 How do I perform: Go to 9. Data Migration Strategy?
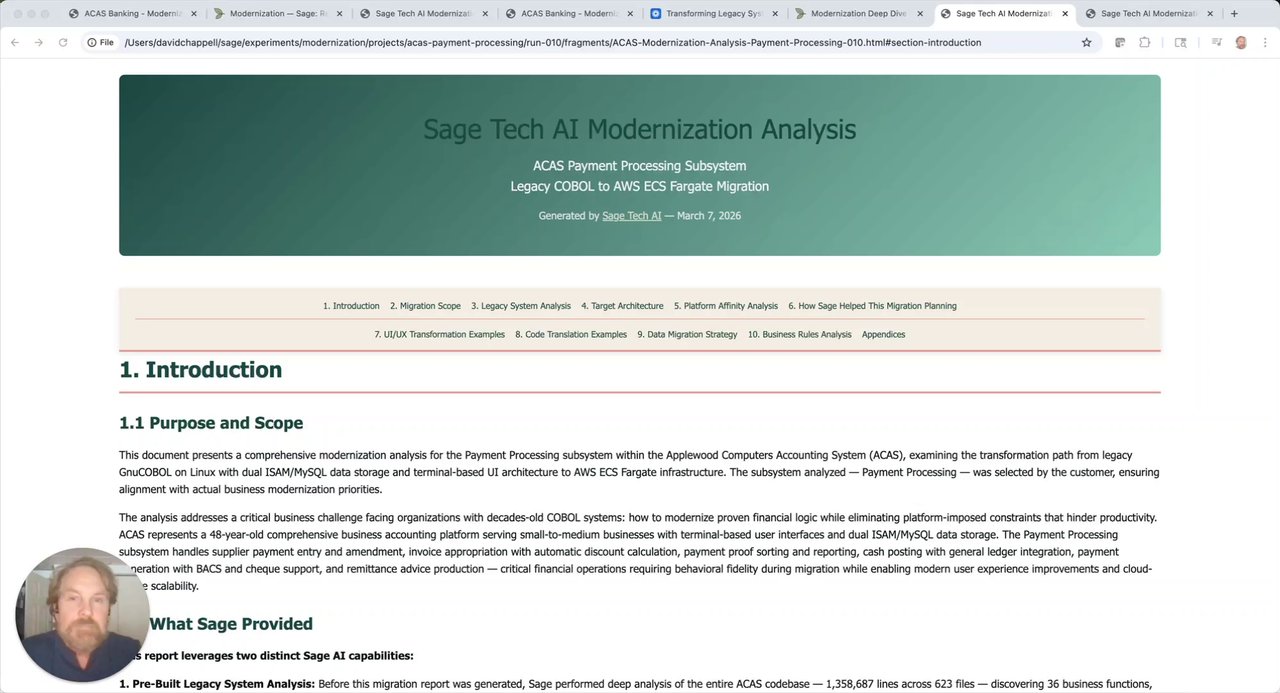(x=687, y=335)
